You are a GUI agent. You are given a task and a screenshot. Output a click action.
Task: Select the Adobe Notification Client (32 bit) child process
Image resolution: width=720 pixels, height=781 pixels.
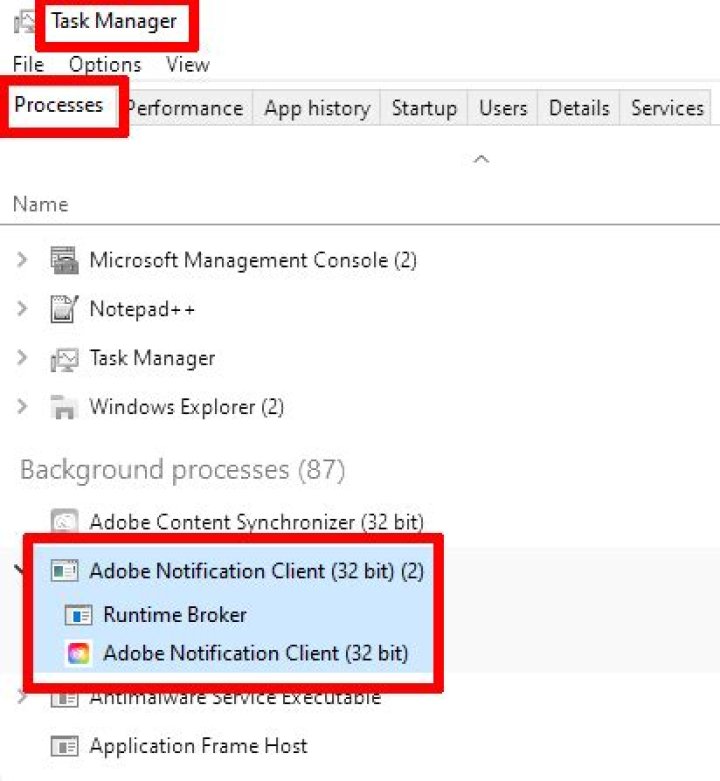(x=360, y=653)
